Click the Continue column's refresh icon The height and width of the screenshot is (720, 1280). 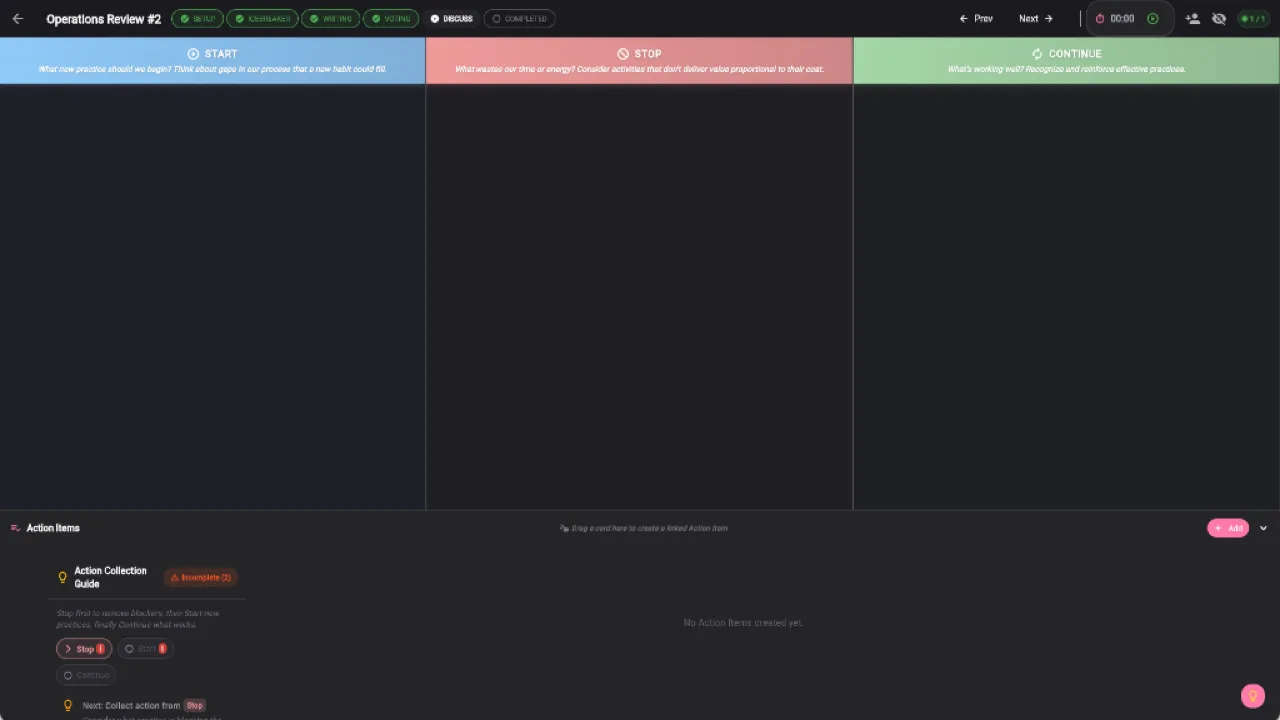[x=1037, y=53]
